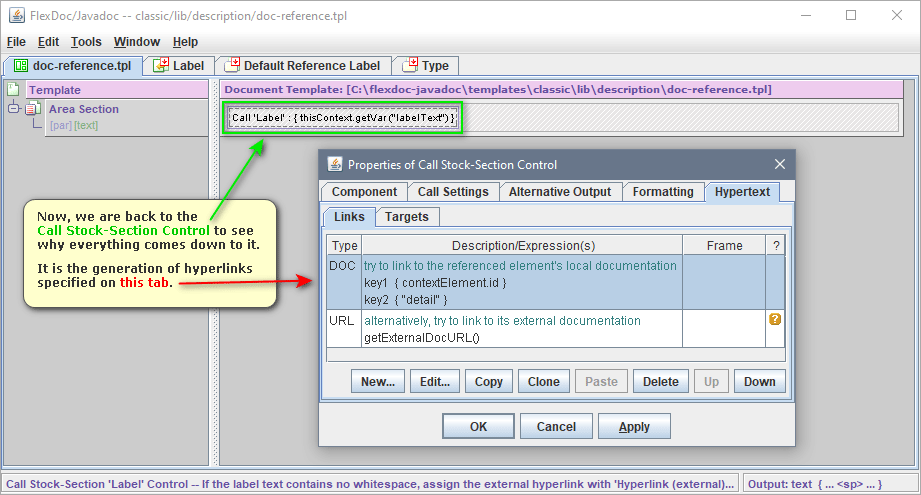This screenshot has width=921, height=495.
Task: Click the Call 'Label' stock-section control
Action: [343, 118]
